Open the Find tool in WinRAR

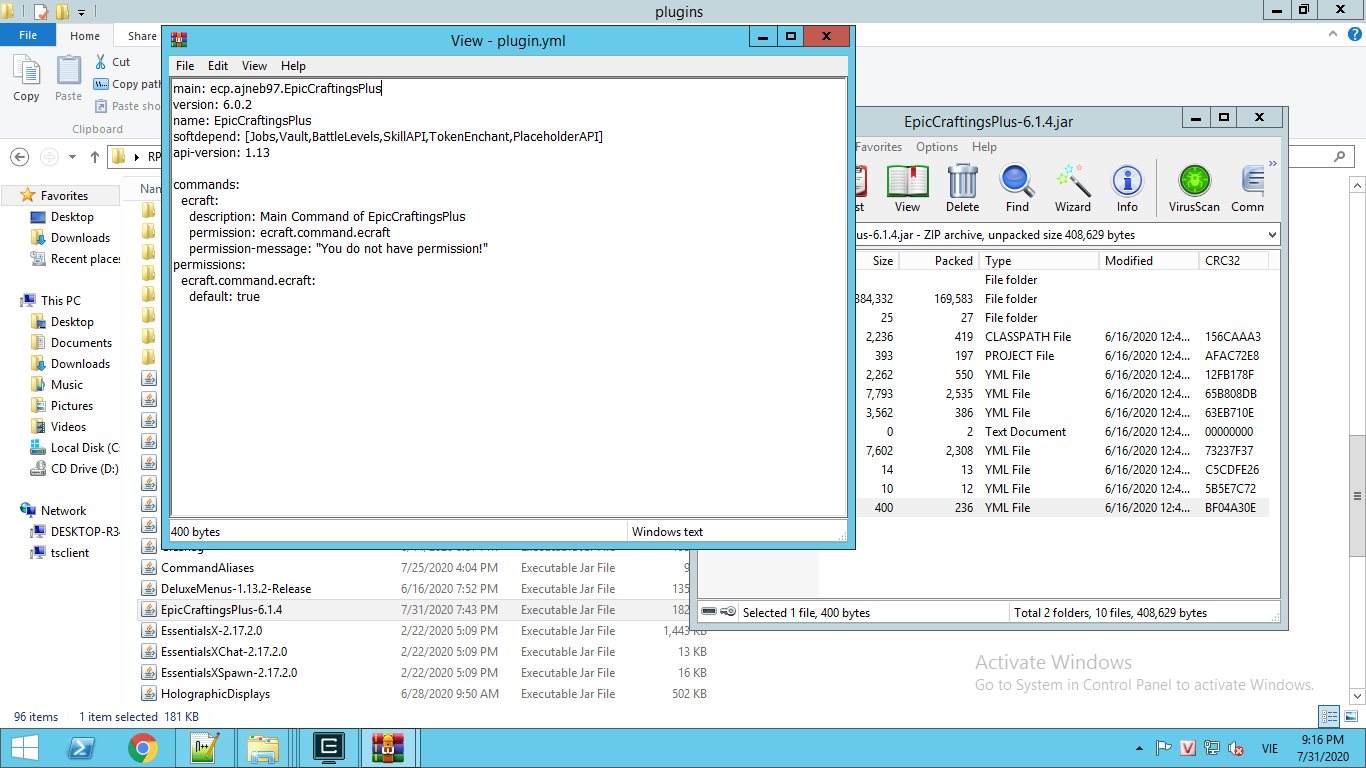[x=1017, y=188]
